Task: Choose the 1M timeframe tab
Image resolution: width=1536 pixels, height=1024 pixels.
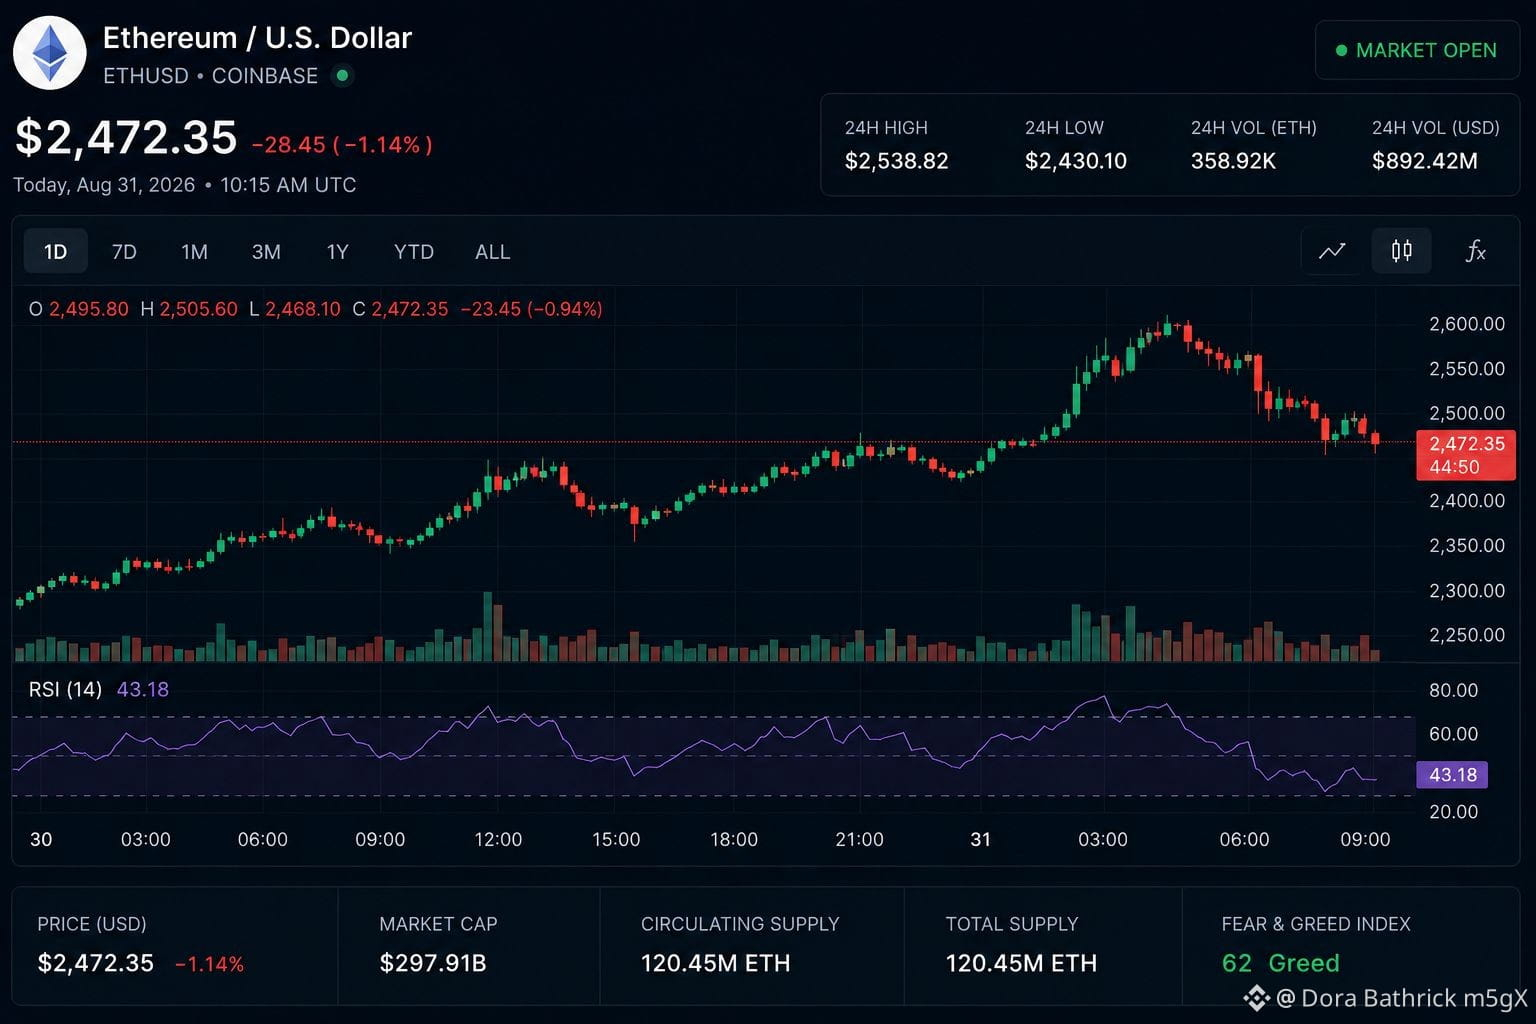Action: tap(194, 252)
